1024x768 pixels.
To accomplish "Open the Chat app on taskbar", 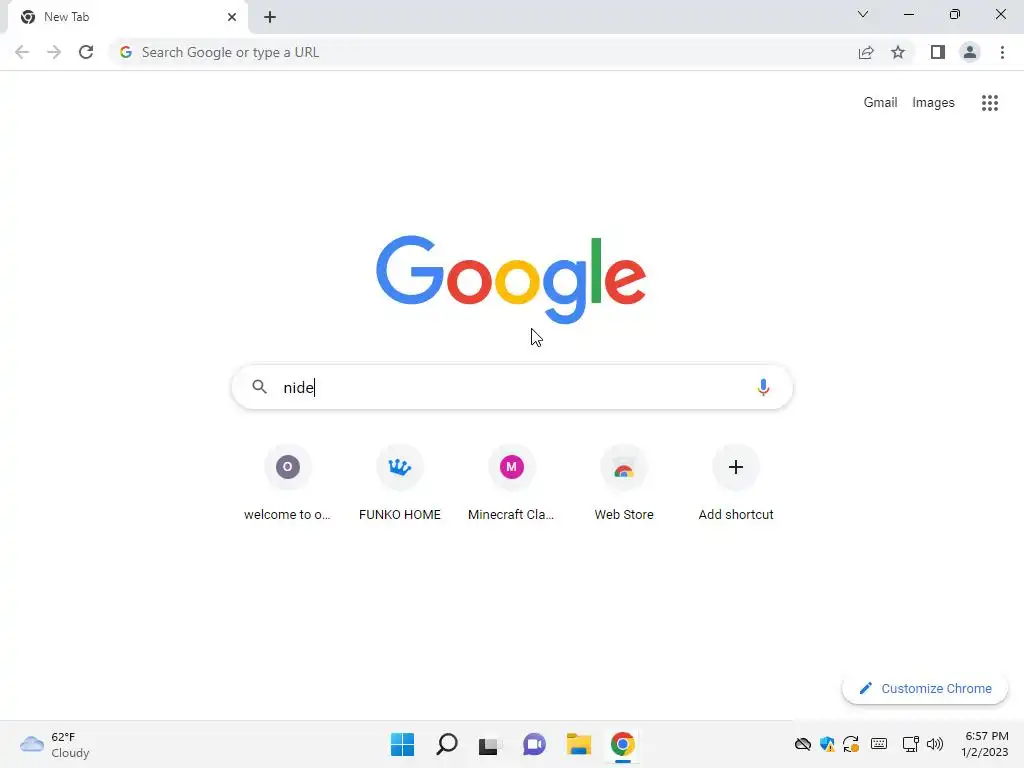I will coord(534,744).
